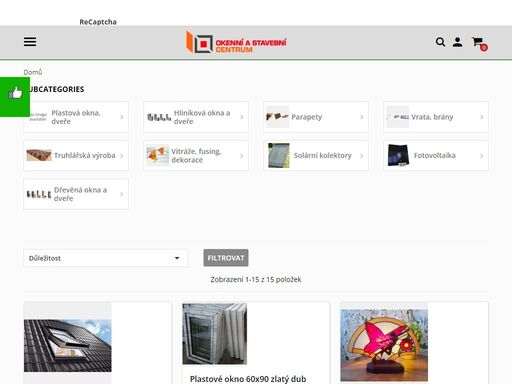
Task: Open the stained glass butterfly lamp thumbnail
Action: click(x=384, y=345)
